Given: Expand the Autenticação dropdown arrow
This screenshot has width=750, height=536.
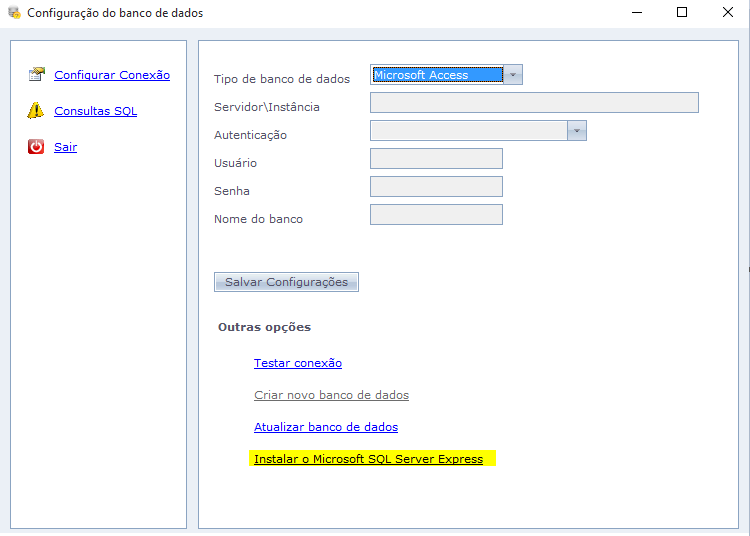Looking at the screenshot, I should coord(577,131).
